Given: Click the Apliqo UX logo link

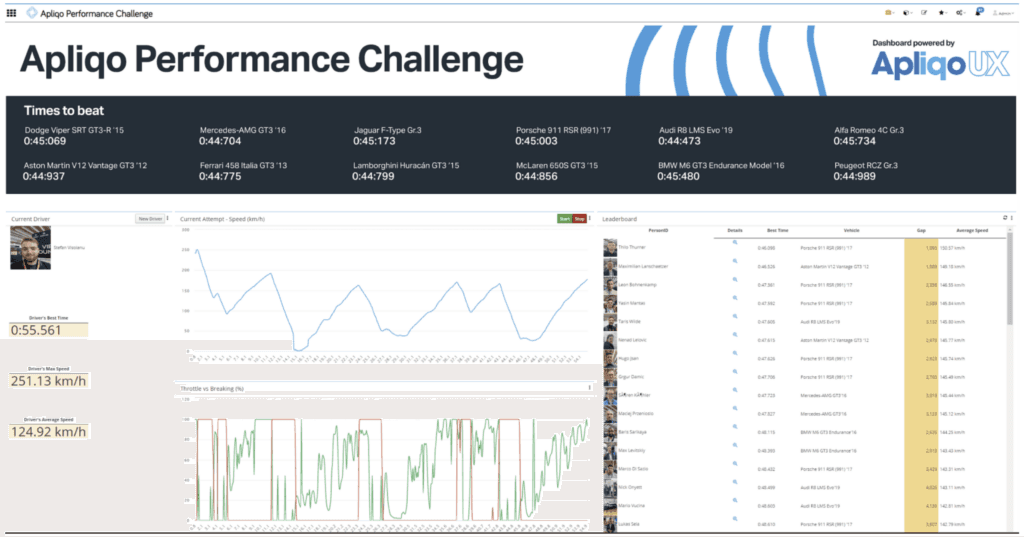Looking at the screenshot, I should (x=940, y=64).
